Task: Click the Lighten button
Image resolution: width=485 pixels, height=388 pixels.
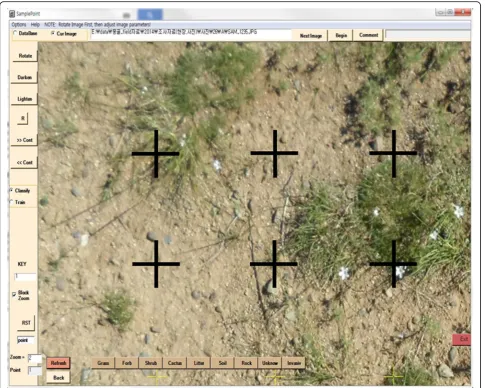Action: pos(24,99)
